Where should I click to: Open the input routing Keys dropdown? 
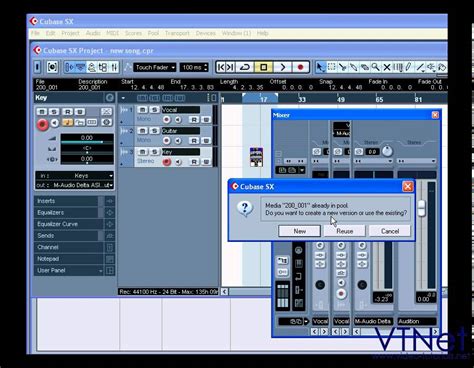coord(75,176)
